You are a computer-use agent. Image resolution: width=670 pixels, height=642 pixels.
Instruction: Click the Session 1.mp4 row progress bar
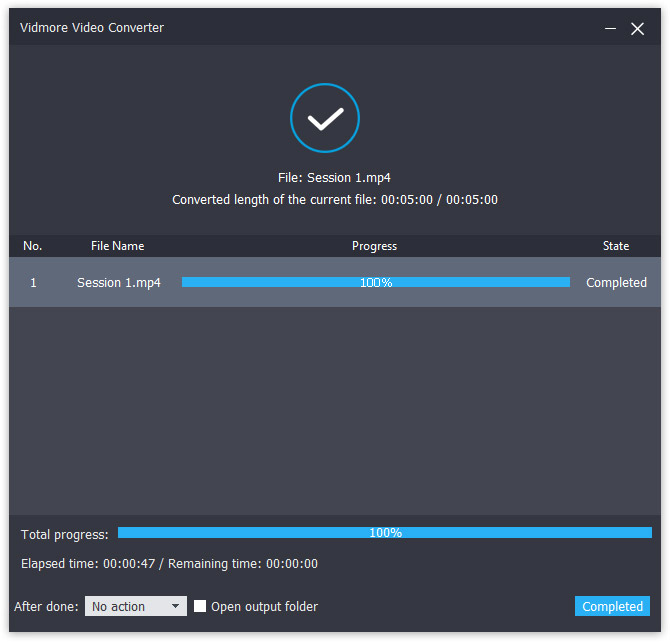[375, 283]
